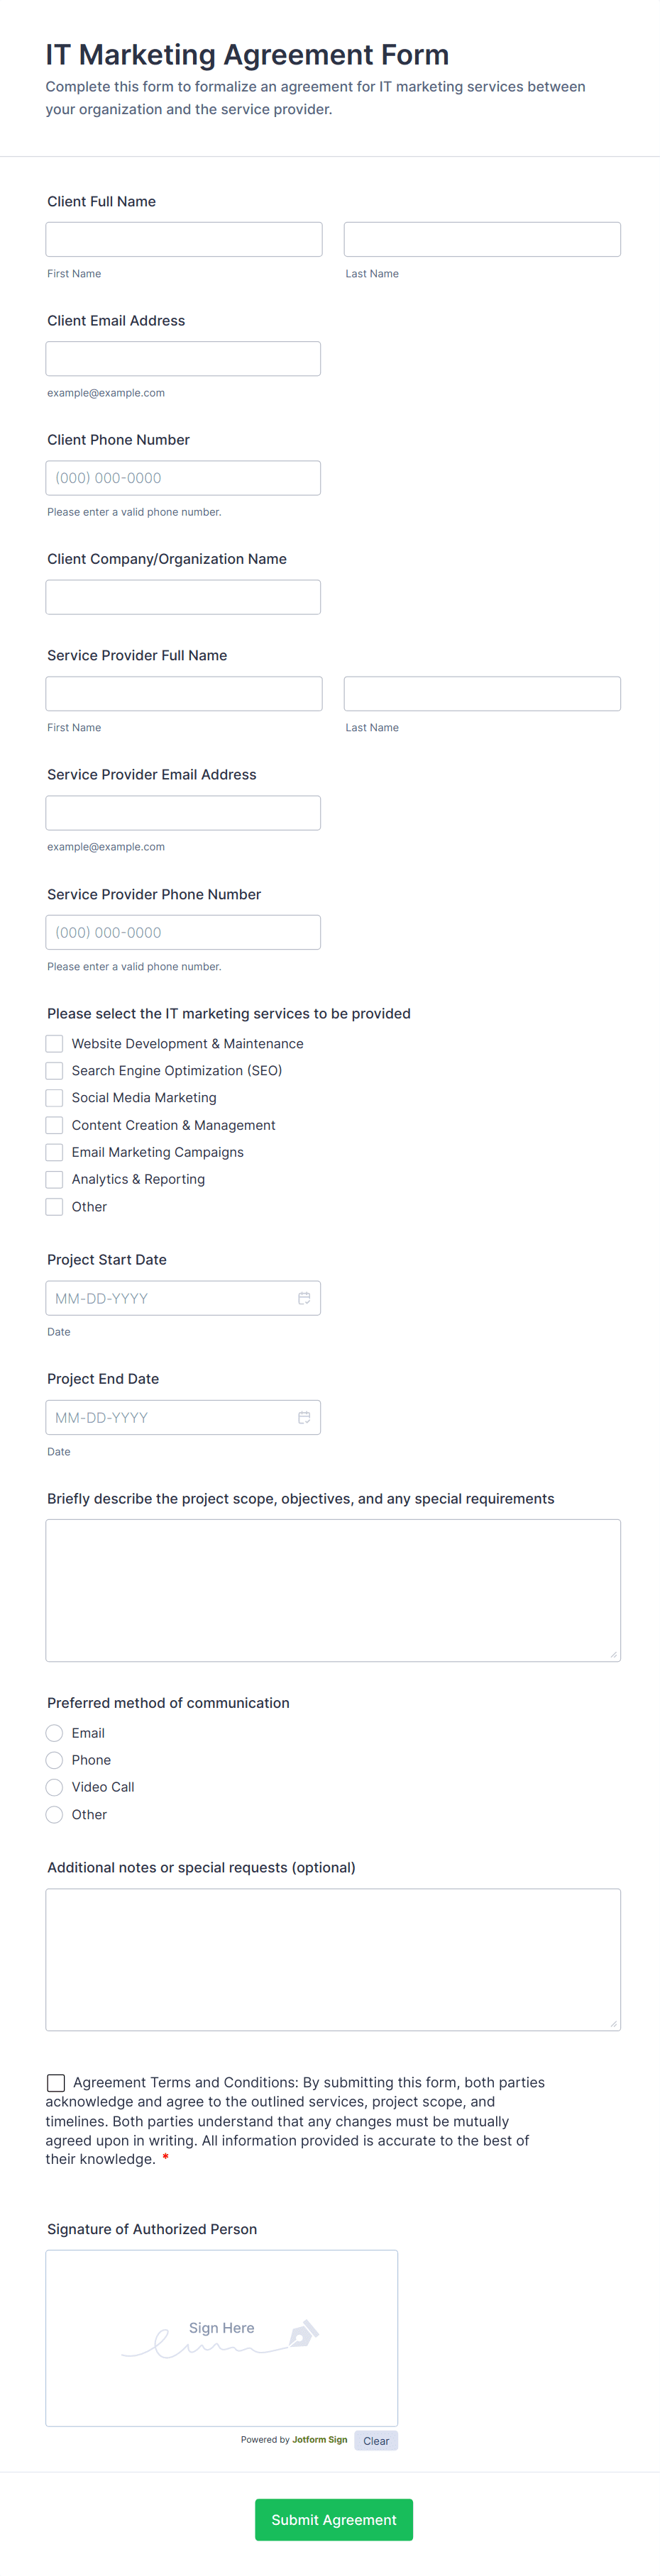Screen dimensions: 660x2576
Task: Check Analytics & Reporting service
Action: point(54,1179)
